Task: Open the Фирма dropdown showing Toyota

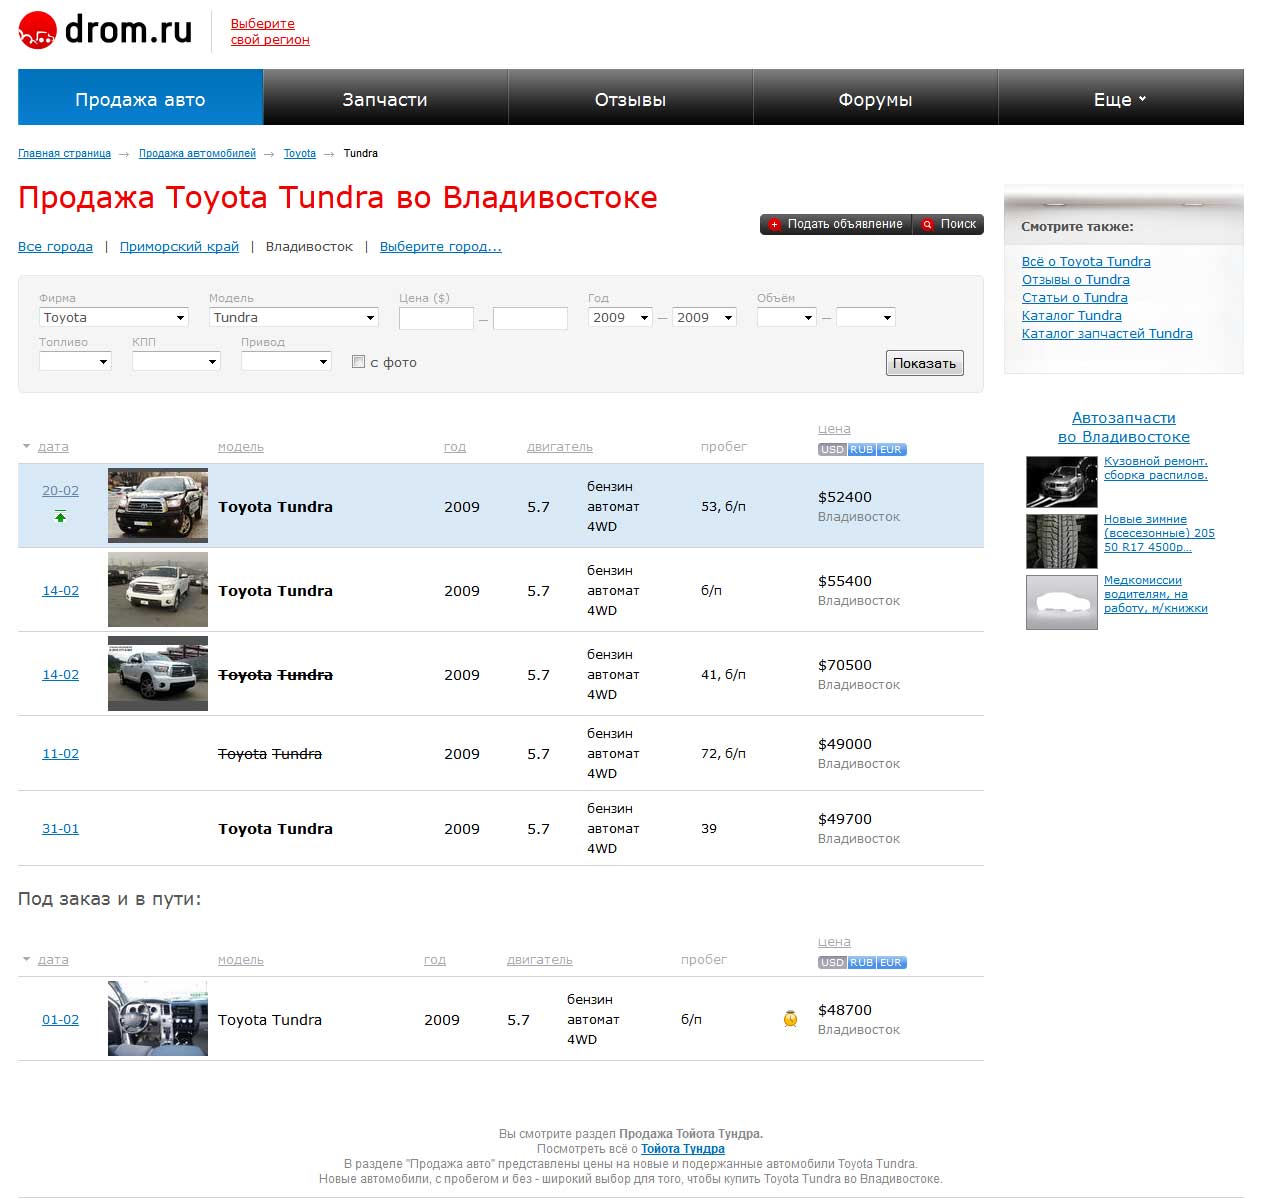Action: (114, 318)
